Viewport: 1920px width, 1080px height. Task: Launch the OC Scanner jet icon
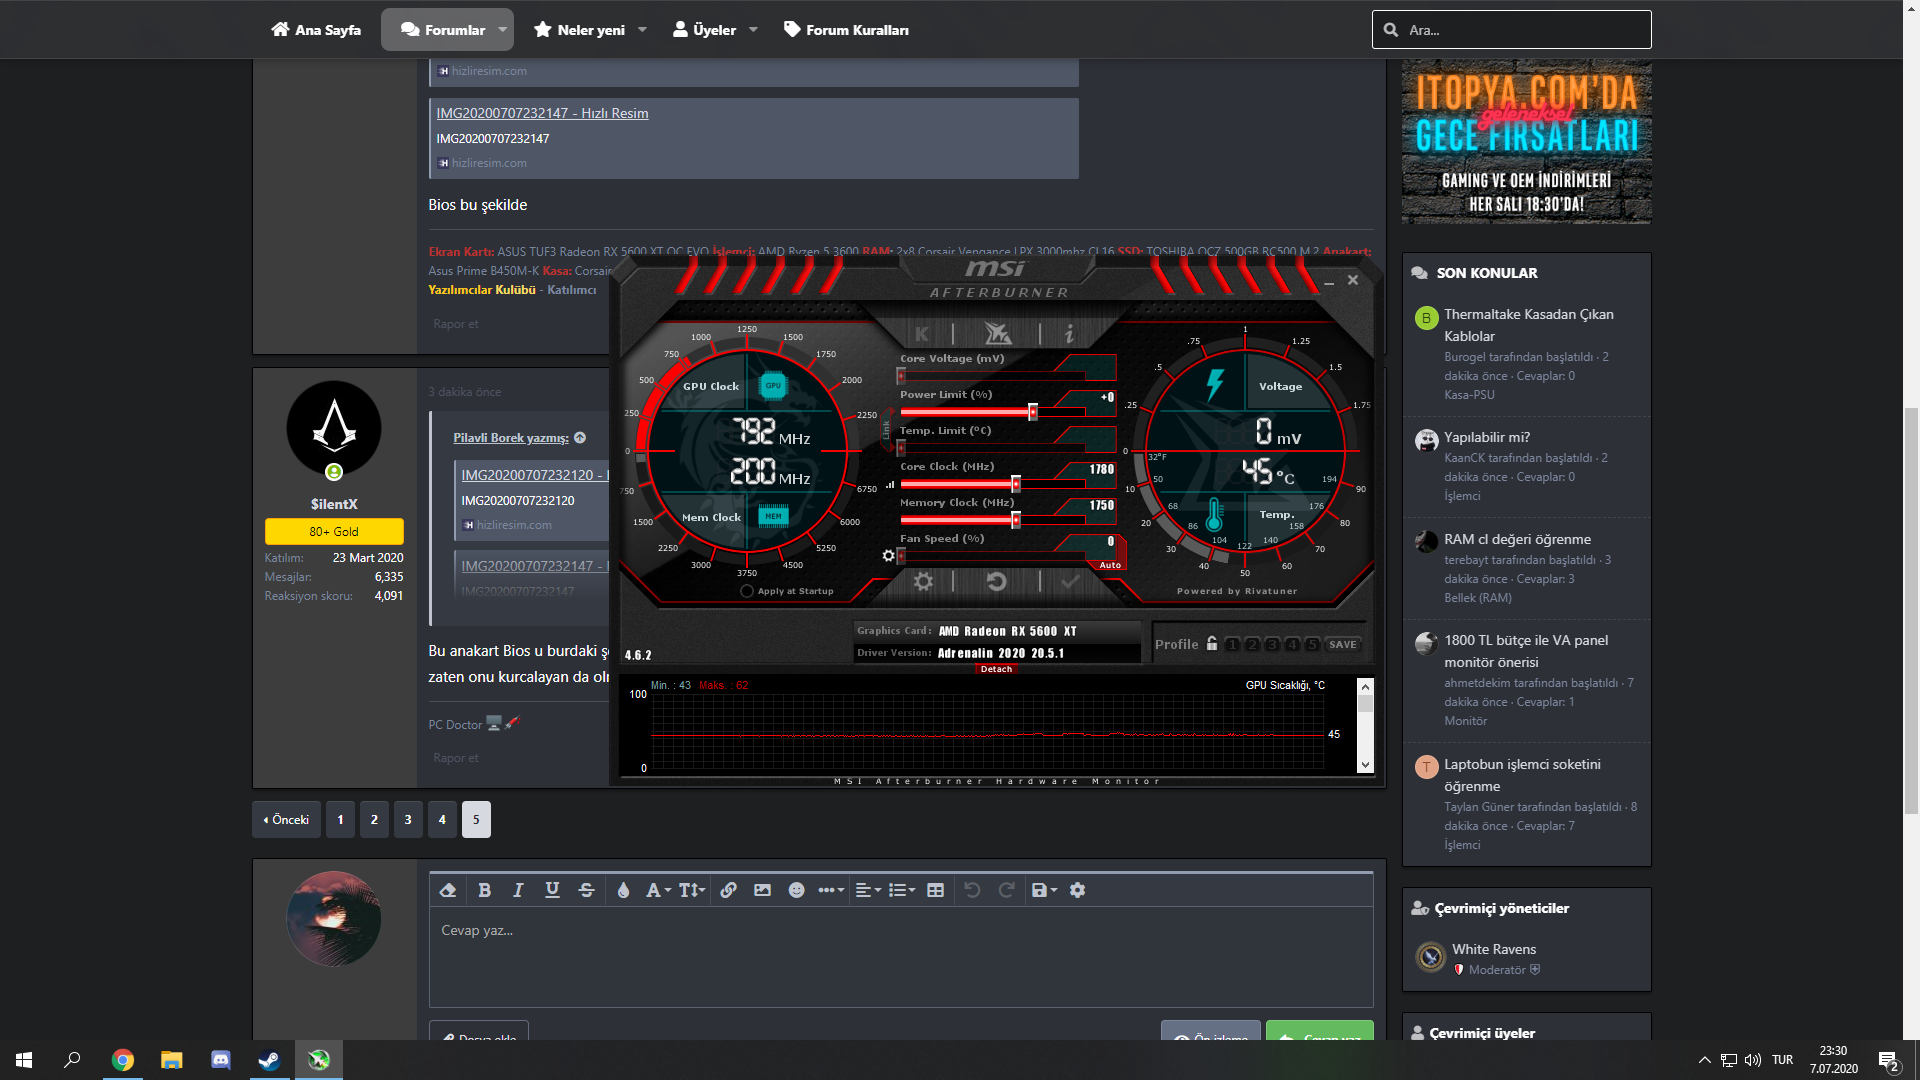coord(997,334)
